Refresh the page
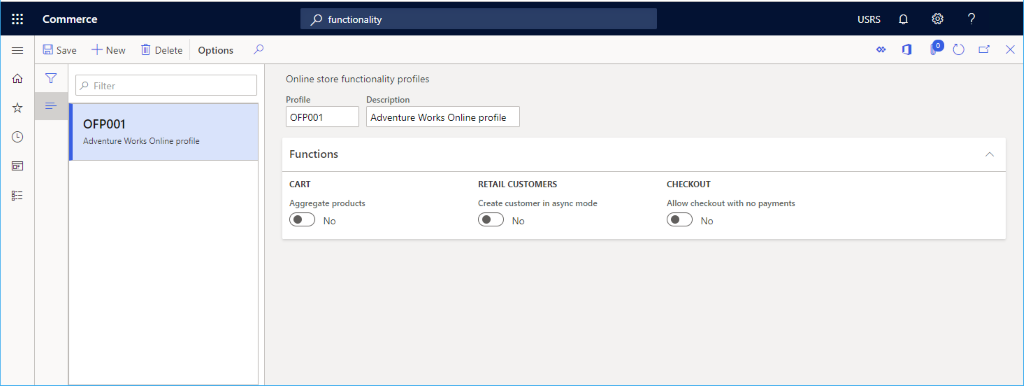1024x386 pixels. [x=959, y=50]
